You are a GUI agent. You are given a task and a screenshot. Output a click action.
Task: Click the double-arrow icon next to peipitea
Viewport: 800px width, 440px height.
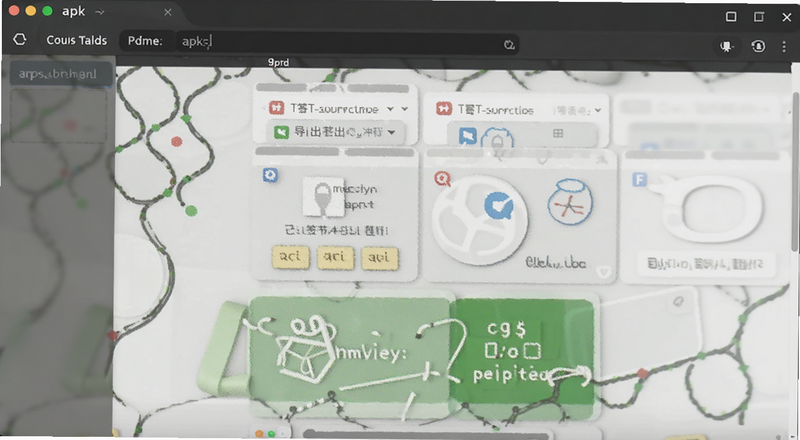(571, 376)
